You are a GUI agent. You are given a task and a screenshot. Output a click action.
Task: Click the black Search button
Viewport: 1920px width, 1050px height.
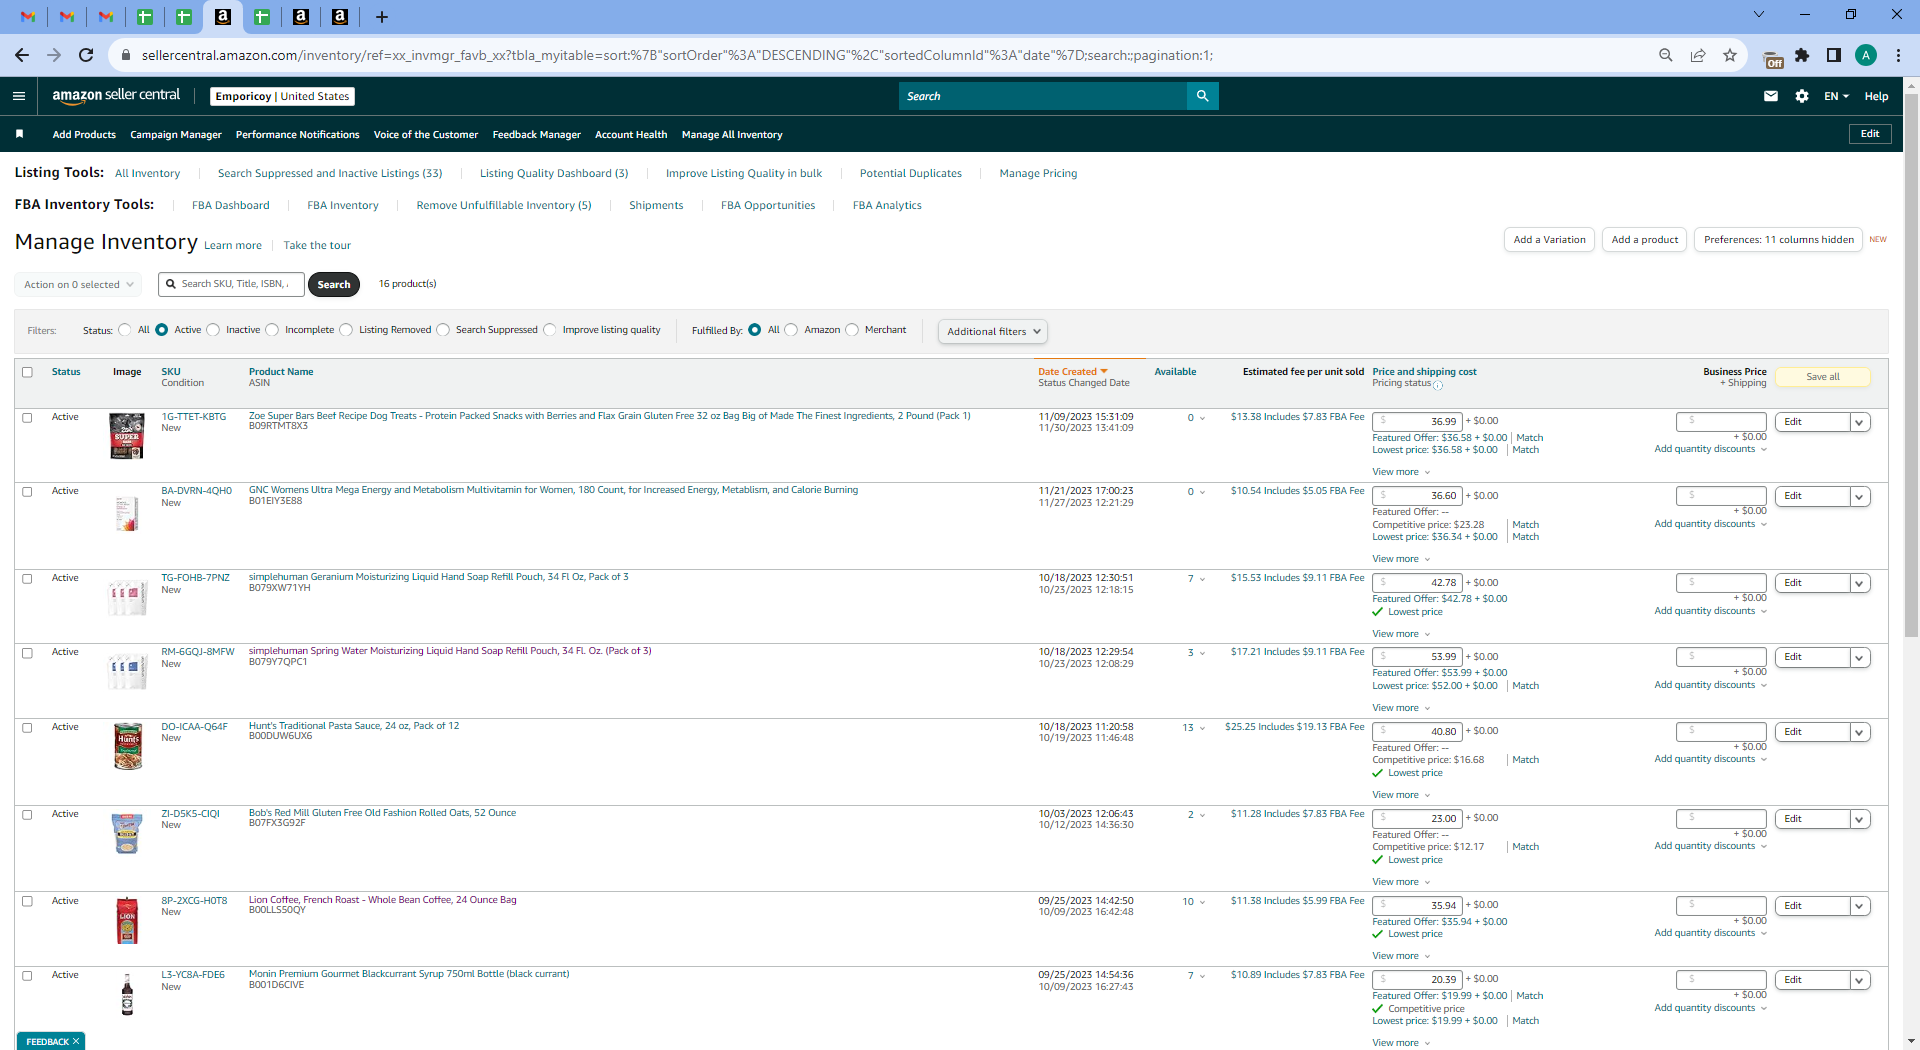[334, 285]
